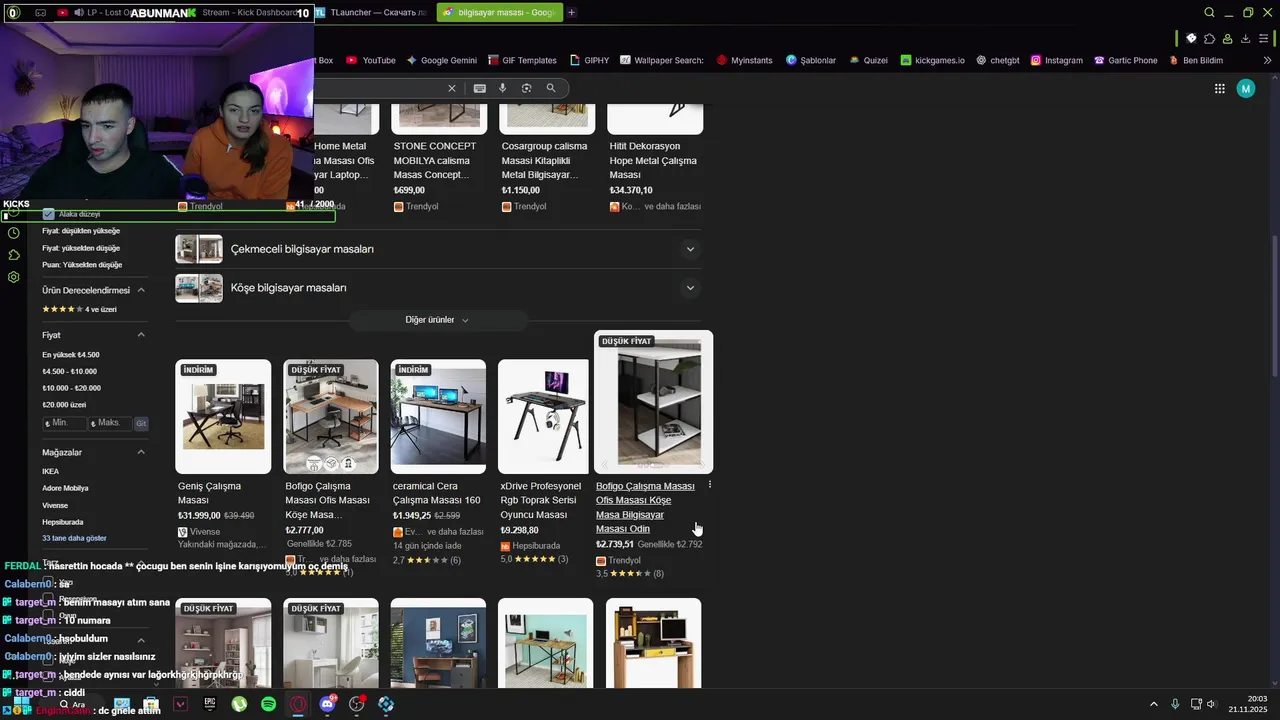The image size is (1280, 720).
Task: Open Google Gemini bookmark
Action: [440, 60]
